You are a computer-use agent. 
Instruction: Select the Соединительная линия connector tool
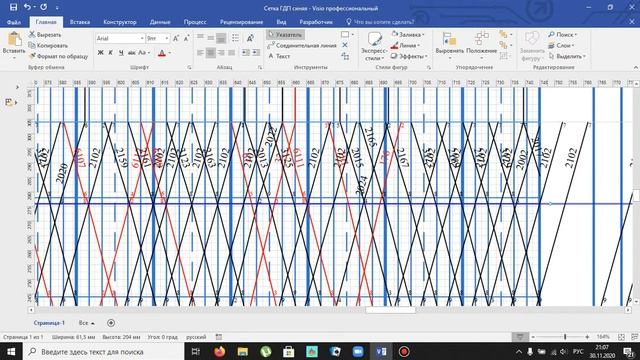point(302,45)
